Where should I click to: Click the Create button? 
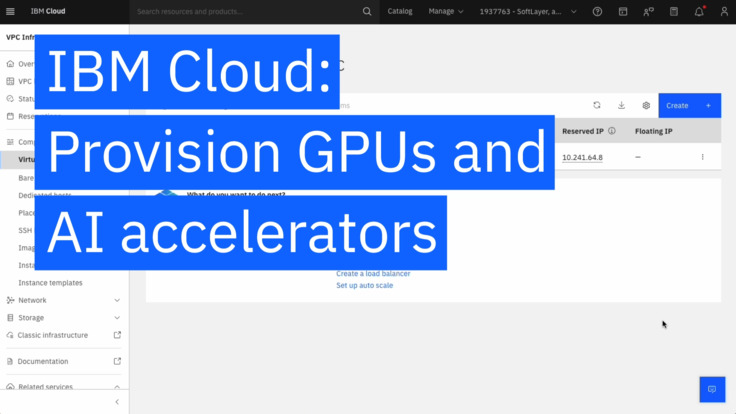click(x=690, y=106)
